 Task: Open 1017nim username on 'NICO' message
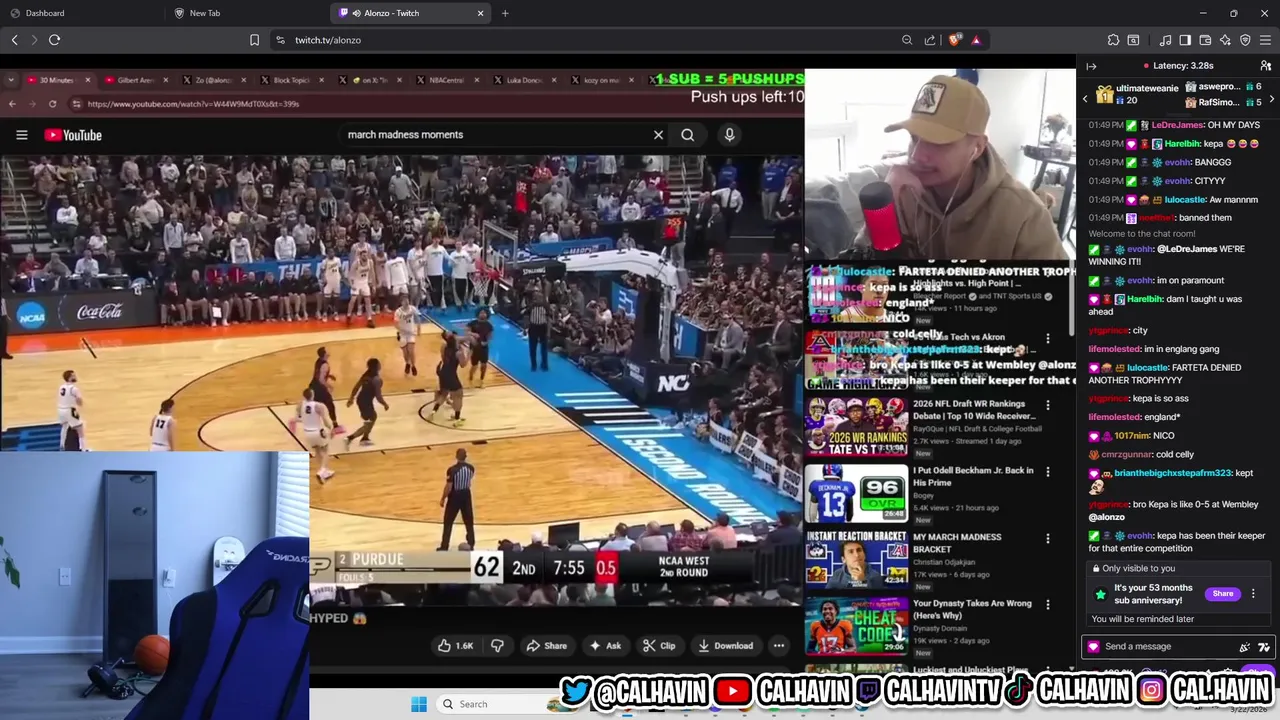pos(1131,436)
